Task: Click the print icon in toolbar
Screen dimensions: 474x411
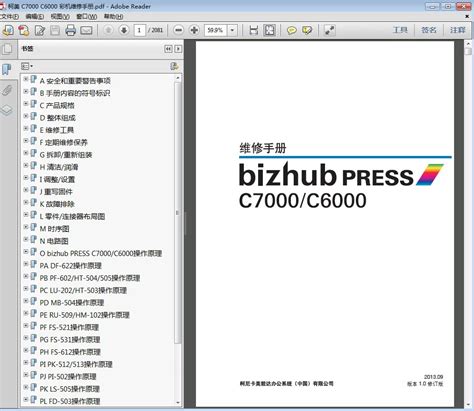Action: pyautogui.click(x=70, y=30)
